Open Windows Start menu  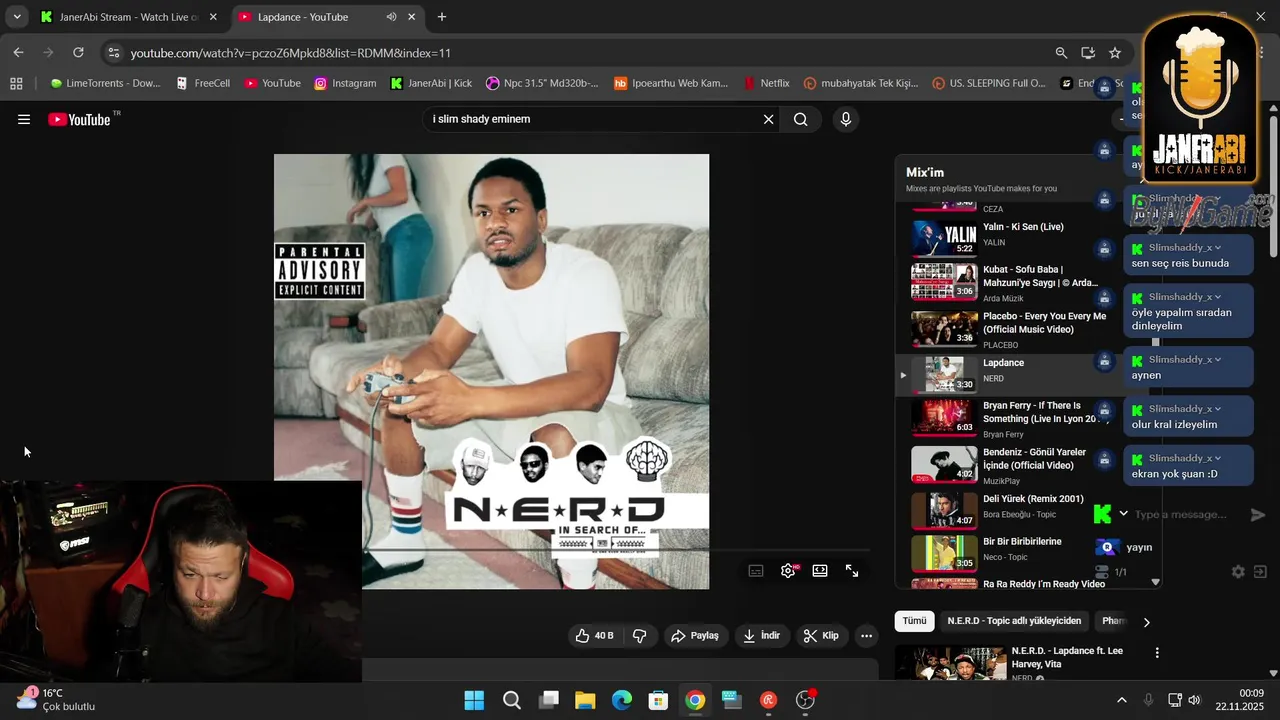coord(474,700)
